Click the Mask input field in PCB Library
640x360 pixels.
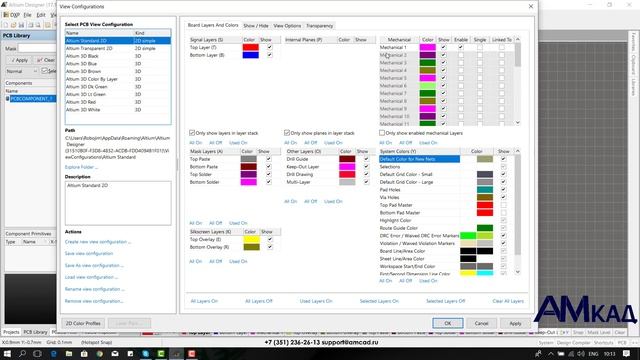[x=37, y=49]
